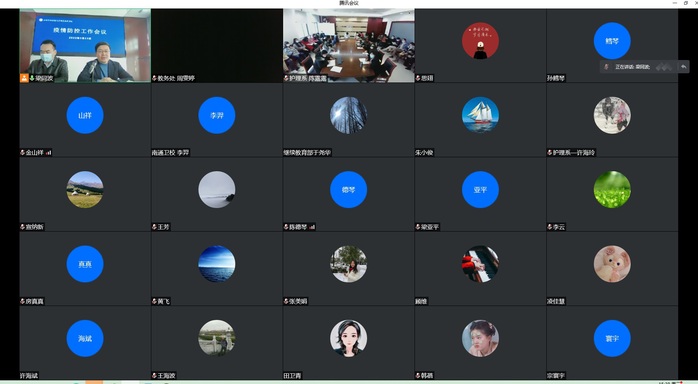Viewport: 698px width, 384px height.
Task: Click the blue avatar in the top-right tile
Action: coord(612,41)
